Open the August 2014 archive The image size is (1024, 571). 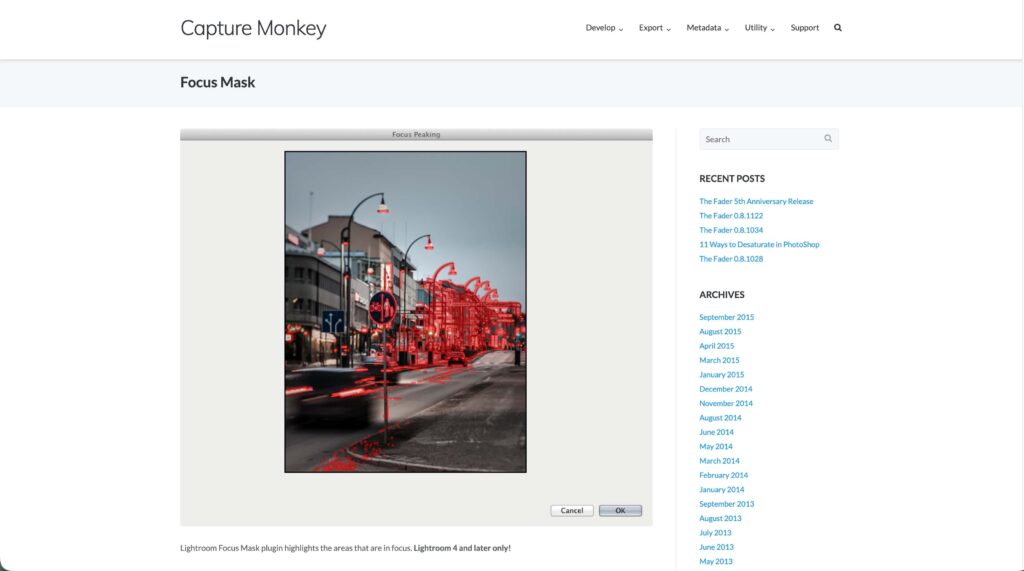720,417
